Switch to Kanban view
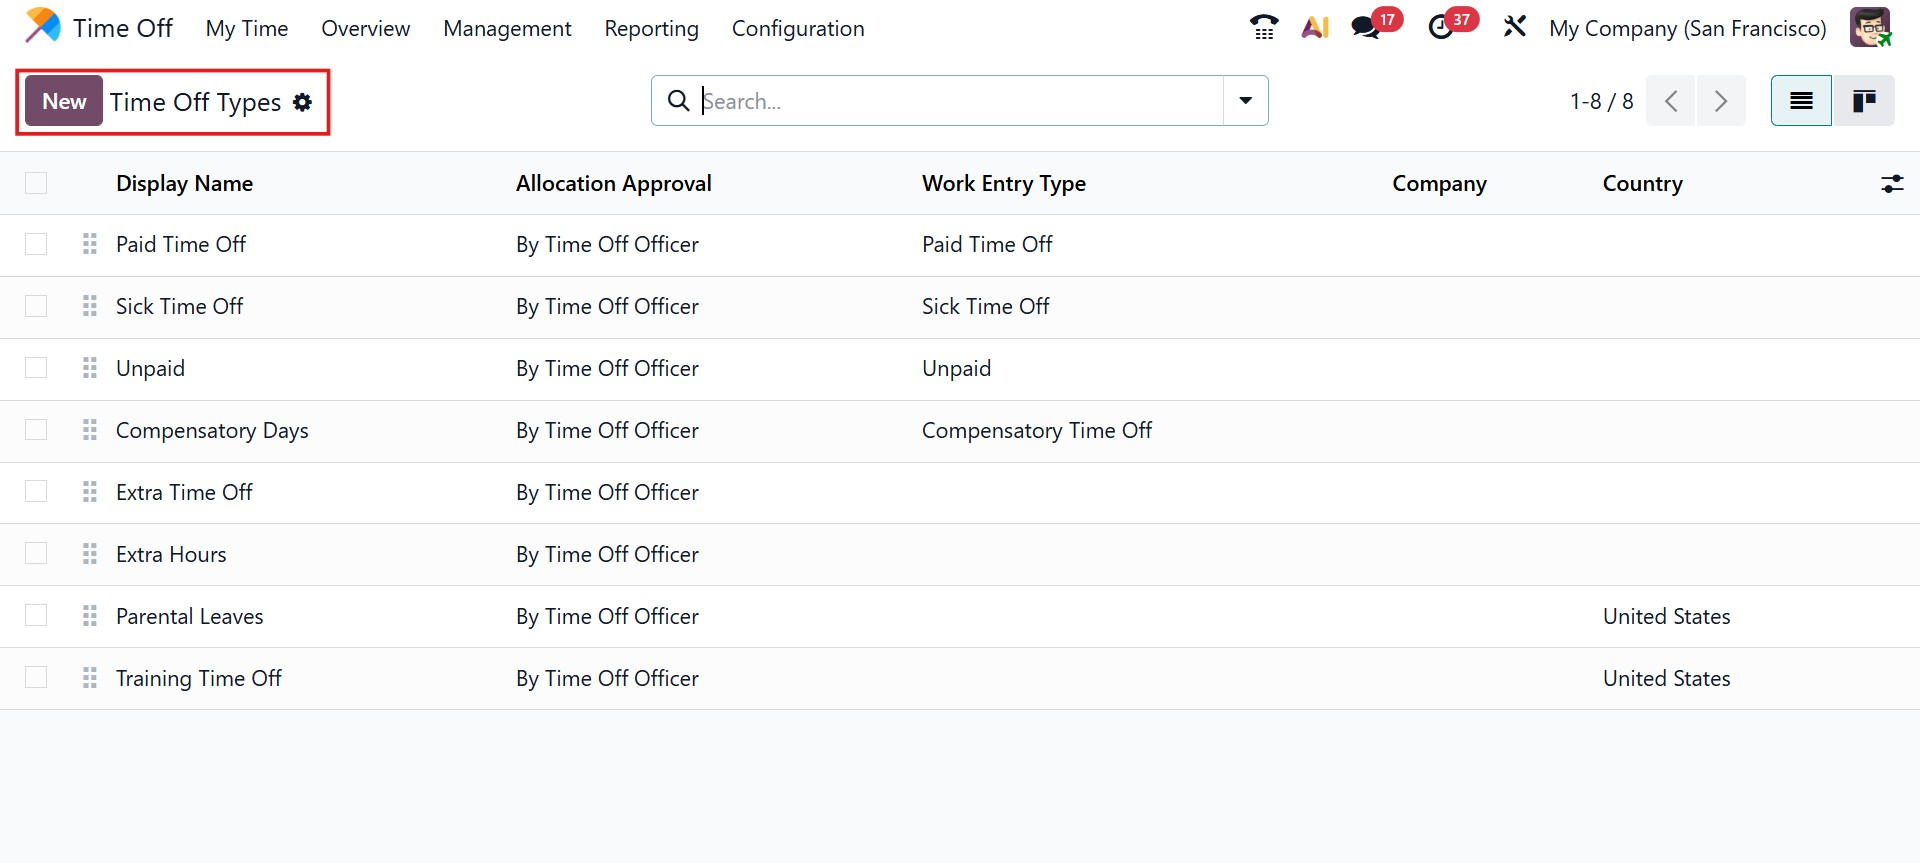The width and height of the screenshot is (1920, 863). point(1863,101)
